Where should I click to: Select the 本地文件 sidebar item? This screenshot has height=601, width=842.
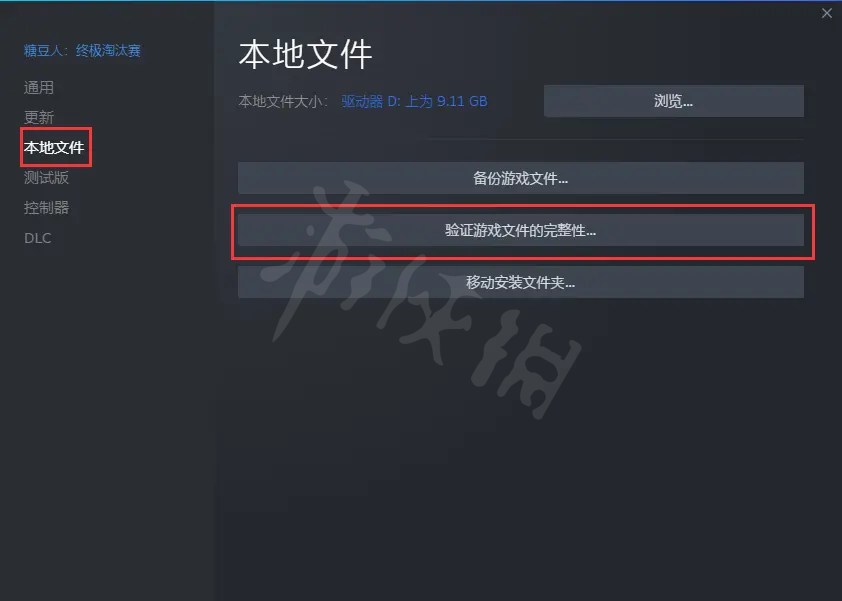tap(54, 147)
